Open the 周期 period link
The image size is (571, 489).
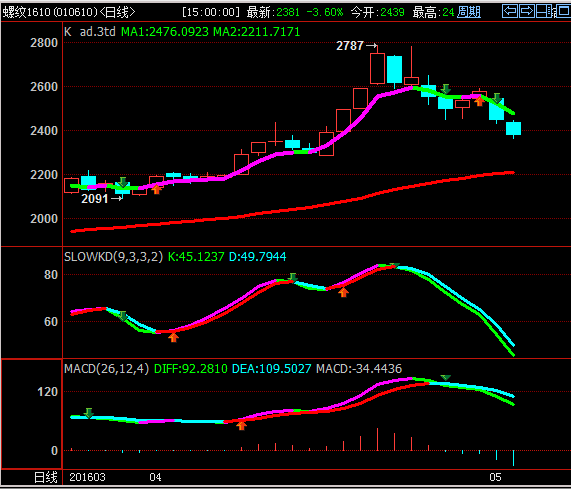[469, 12]
